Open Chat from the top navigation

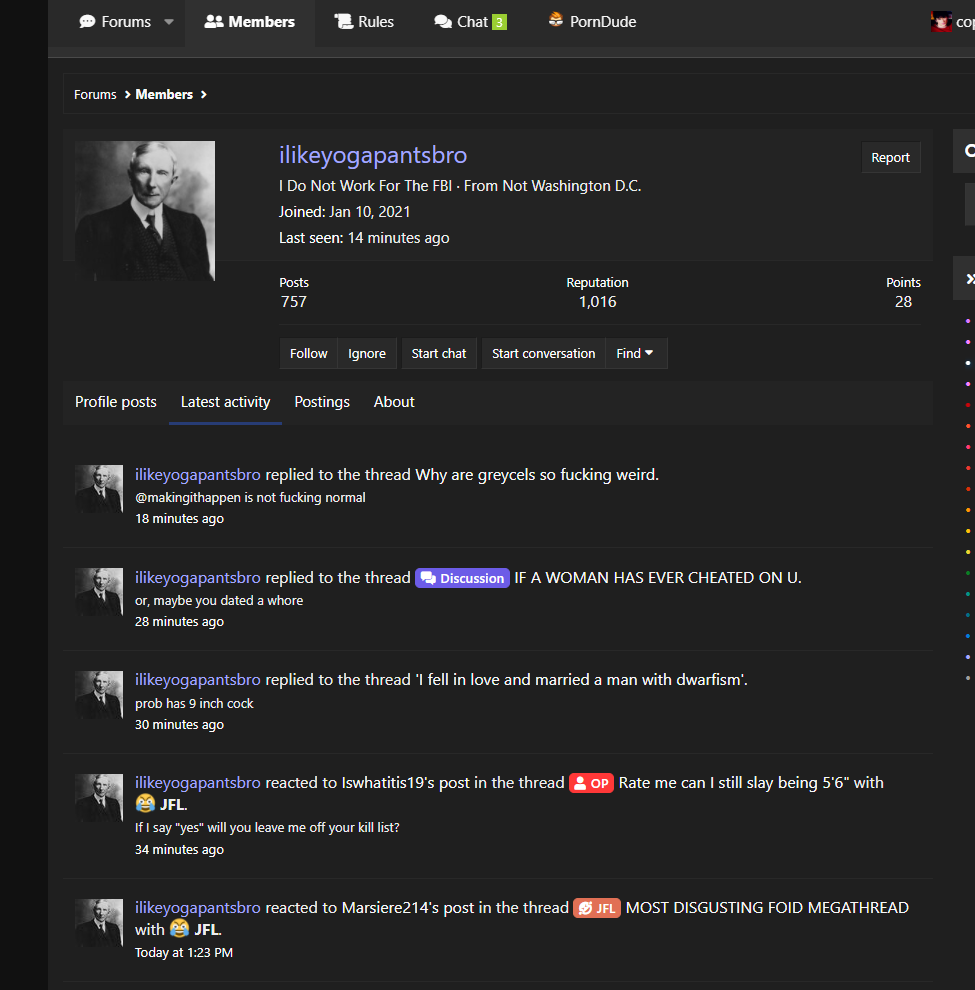click(462, 22)
